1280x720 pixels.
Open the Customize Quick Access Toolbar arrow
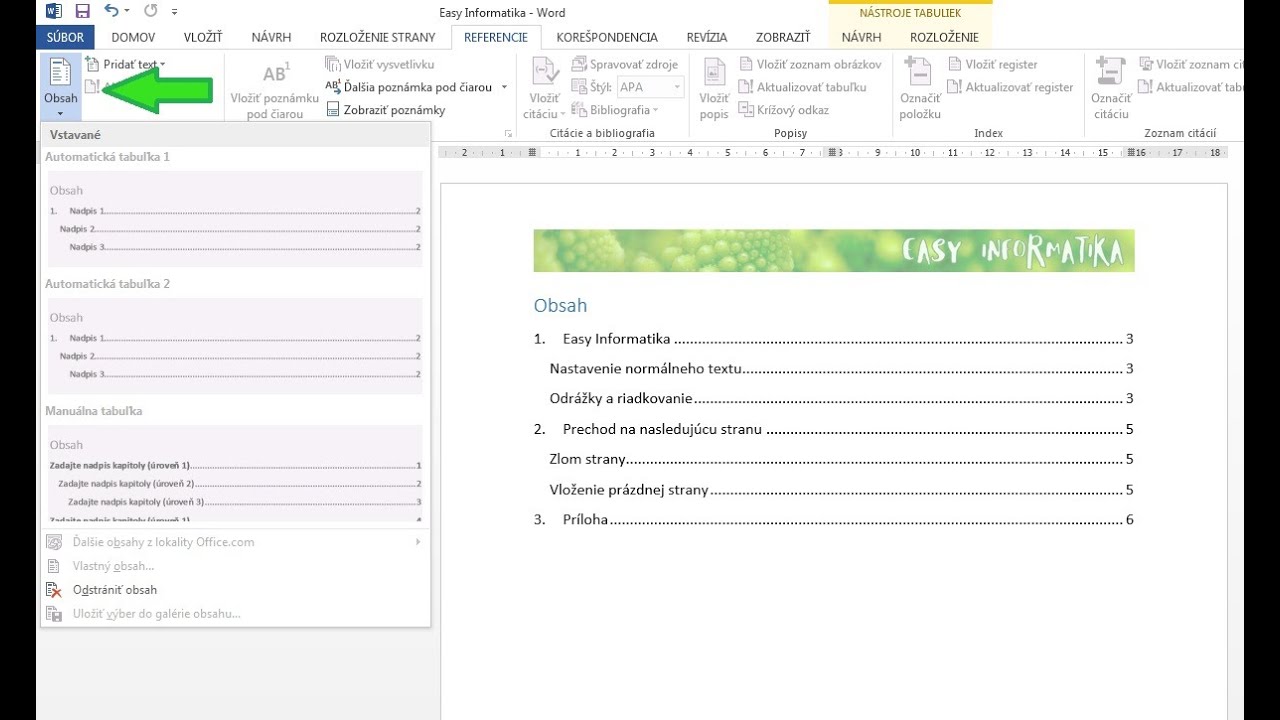(x=175, y=13)
